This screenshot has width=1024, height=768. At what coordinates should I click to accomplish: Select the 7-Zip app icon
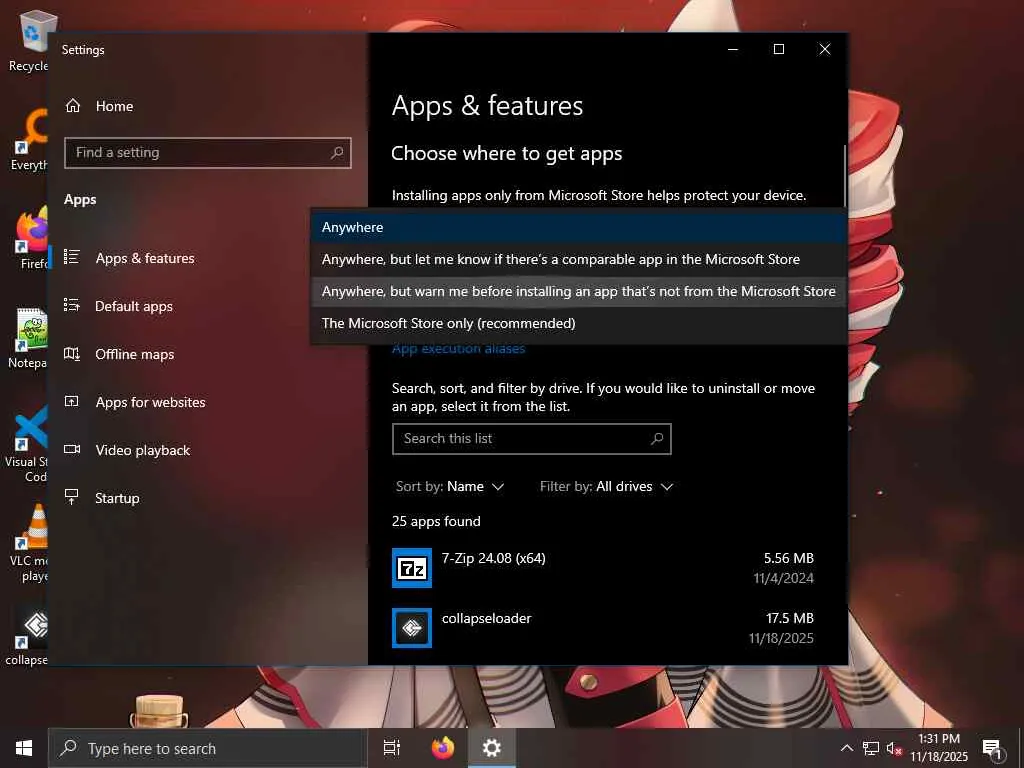click(411, 568)
